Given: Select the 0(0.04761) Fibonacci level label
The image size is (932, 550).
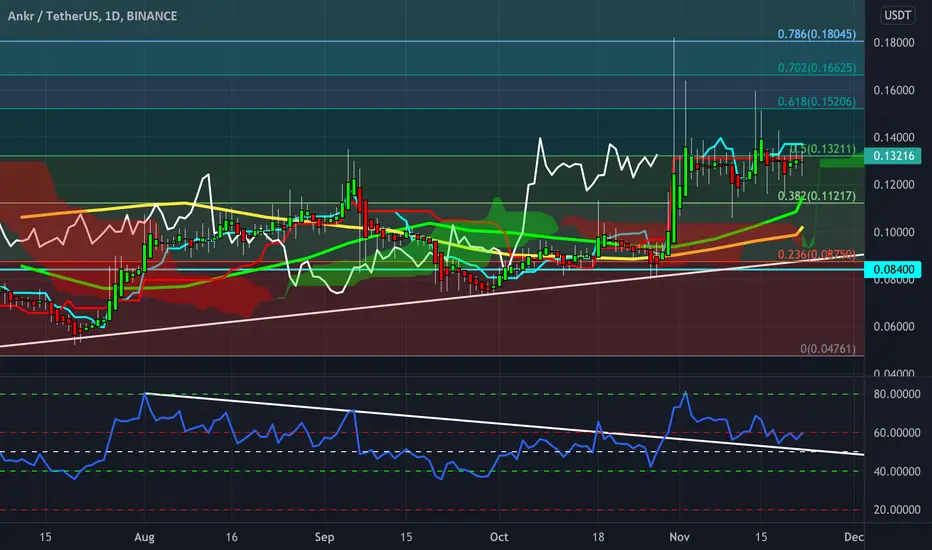Looking at the screenshot, I should click(x=828, y=348).
